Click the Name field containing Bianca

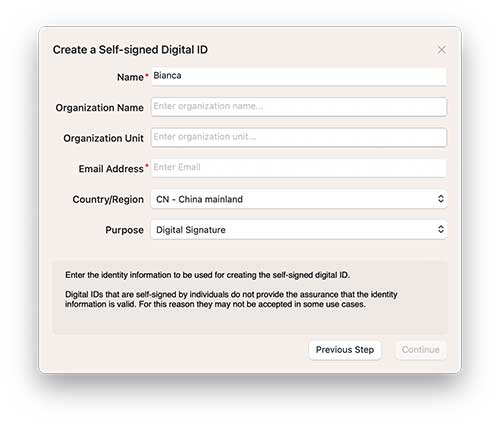click(299, 76)
